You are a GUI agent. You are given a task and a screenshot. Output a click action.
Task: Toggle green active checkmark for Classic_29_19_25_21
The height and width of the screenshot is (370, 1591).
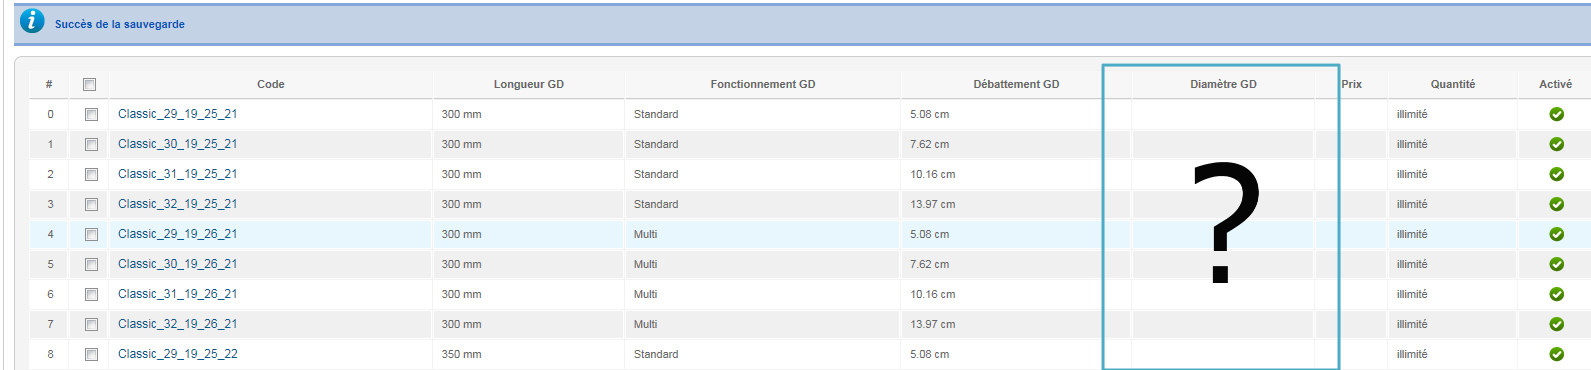pos(1556,114)
